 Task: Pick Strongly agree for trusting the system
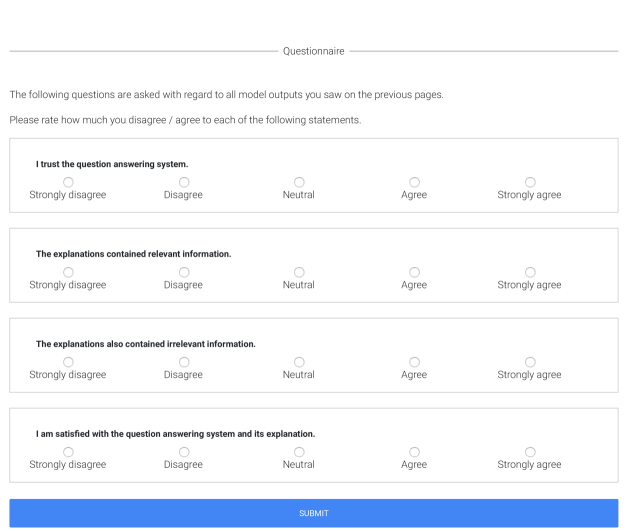click(x=529, y=181)
